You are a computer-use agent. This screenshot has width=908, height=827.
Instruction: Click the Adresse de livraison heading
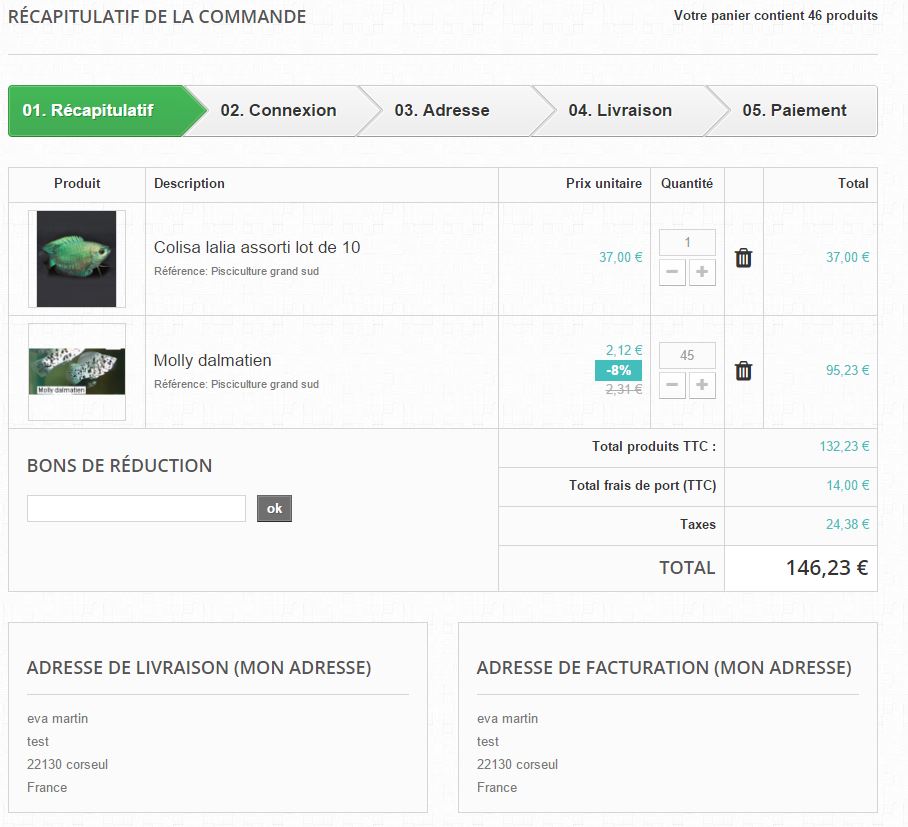pos(199,668)
